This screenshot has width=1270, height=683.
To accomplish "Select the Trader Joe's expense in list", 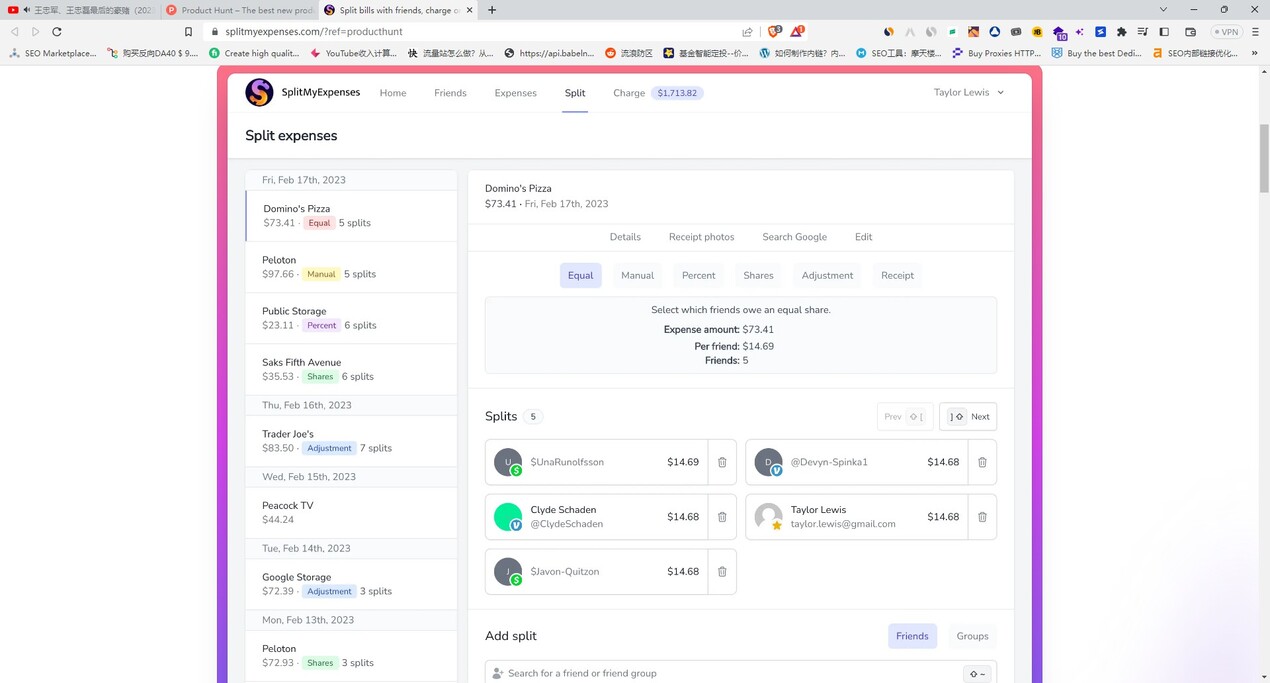I will click(351, 441).
